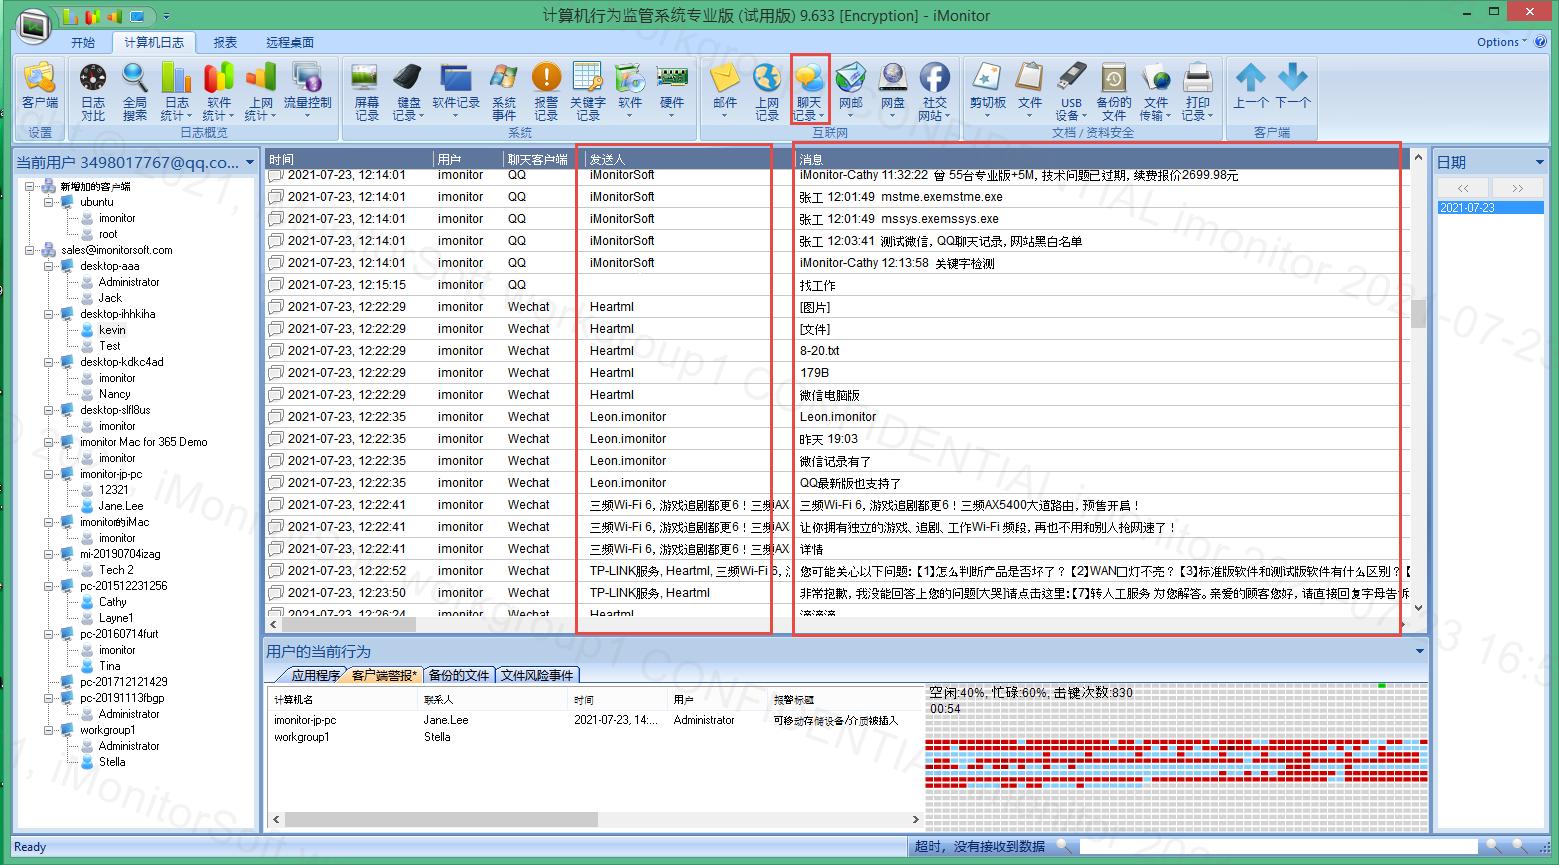This screenshot has height=865, width=1559.
Task: Collapse the 新增加的客户端 tree node
Action: pyautogui.click(x=30, y=186)
